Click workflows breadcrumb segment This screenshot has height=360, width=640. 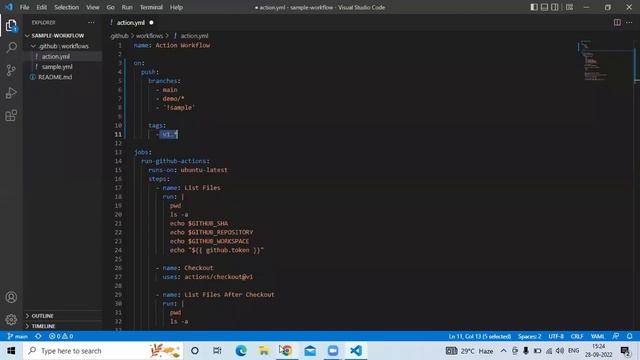149,36
